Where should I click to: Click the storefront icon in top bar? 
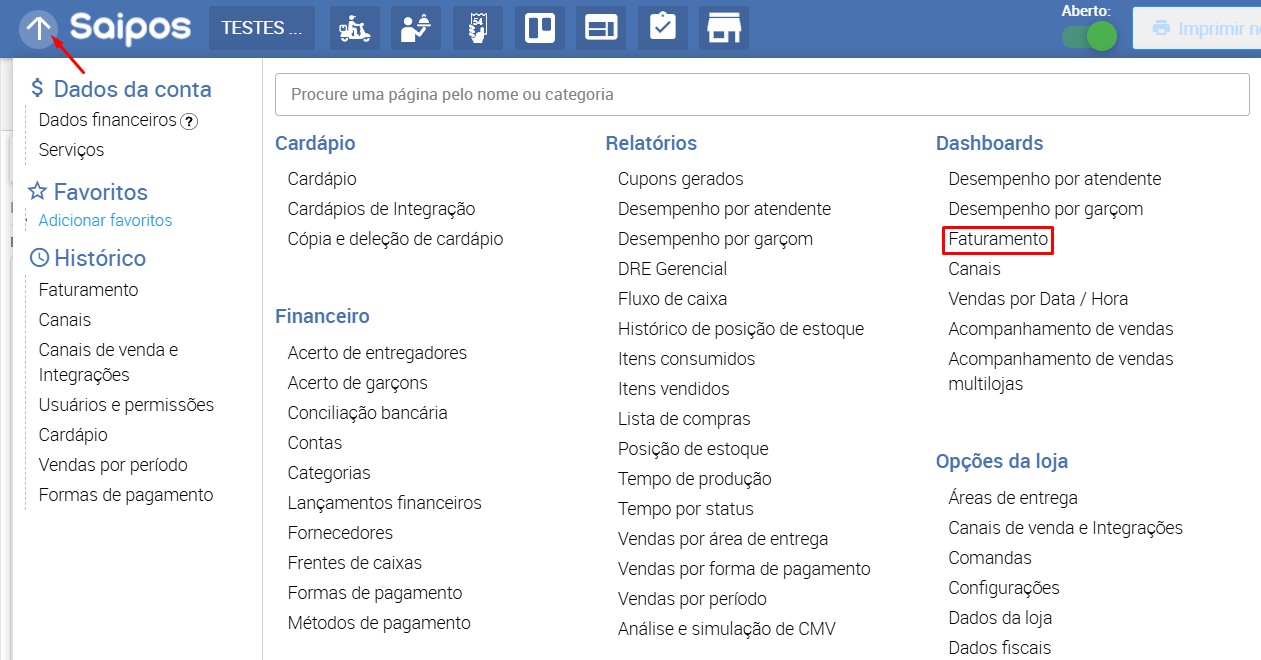[x=724, y=28]
